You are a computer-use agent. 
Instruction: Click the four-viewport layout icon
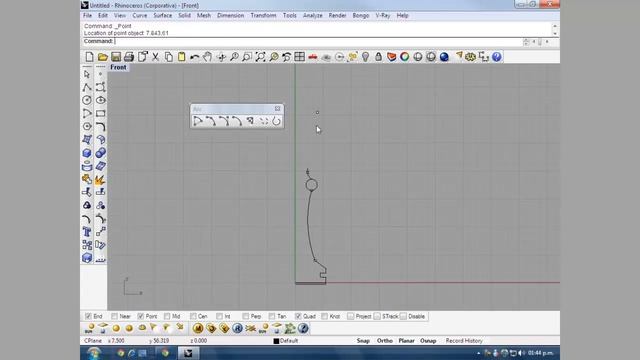[x=300, y=57]
